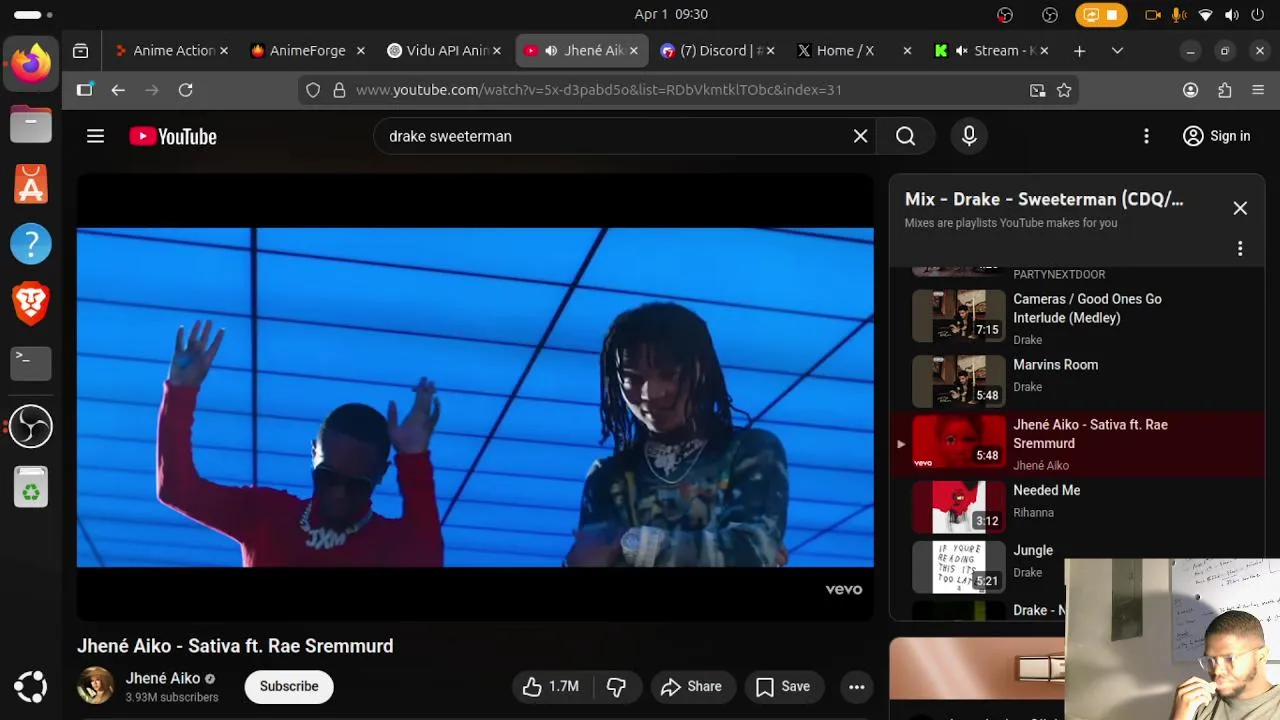The height and width of the screenshot is (720, 1280).
Task: Open more actions below the video
Action: (856, 686)
